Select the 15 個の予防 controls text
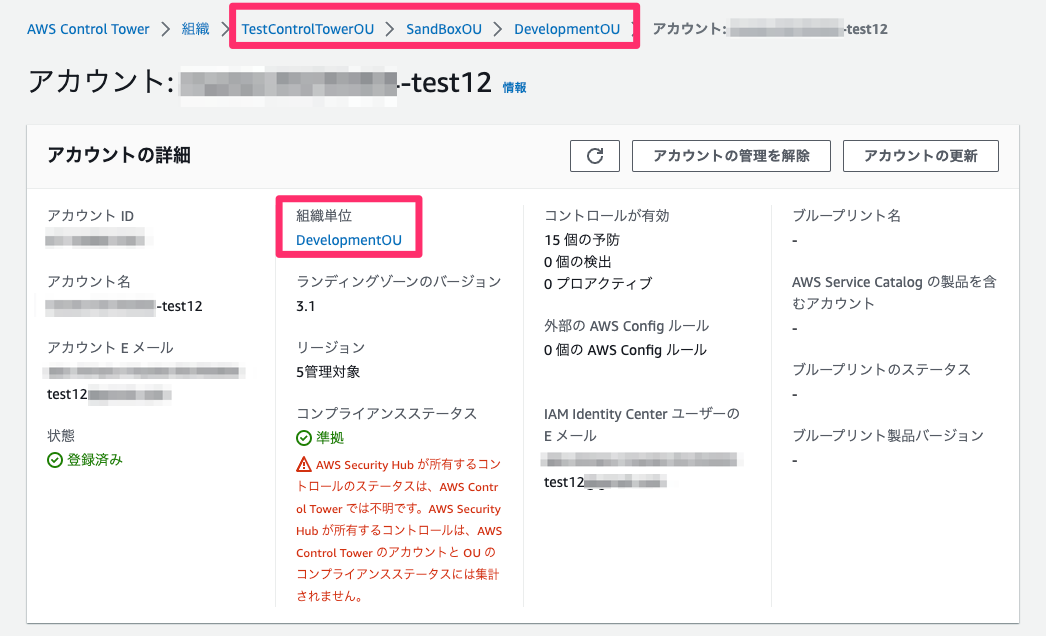The height and width of the screenshot is (636, 1046). pos(582,240)
